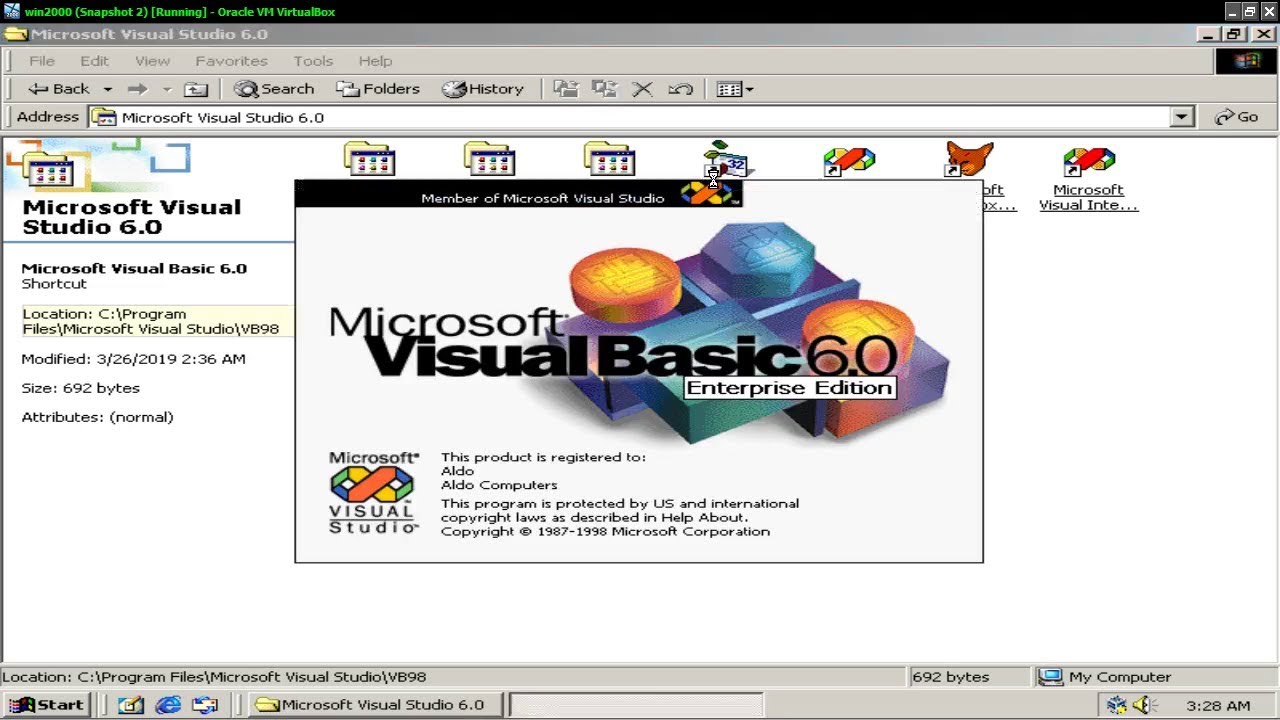Go up one folder level
The width and height of the screenshot is (1280, 720).
coord(196,89)
